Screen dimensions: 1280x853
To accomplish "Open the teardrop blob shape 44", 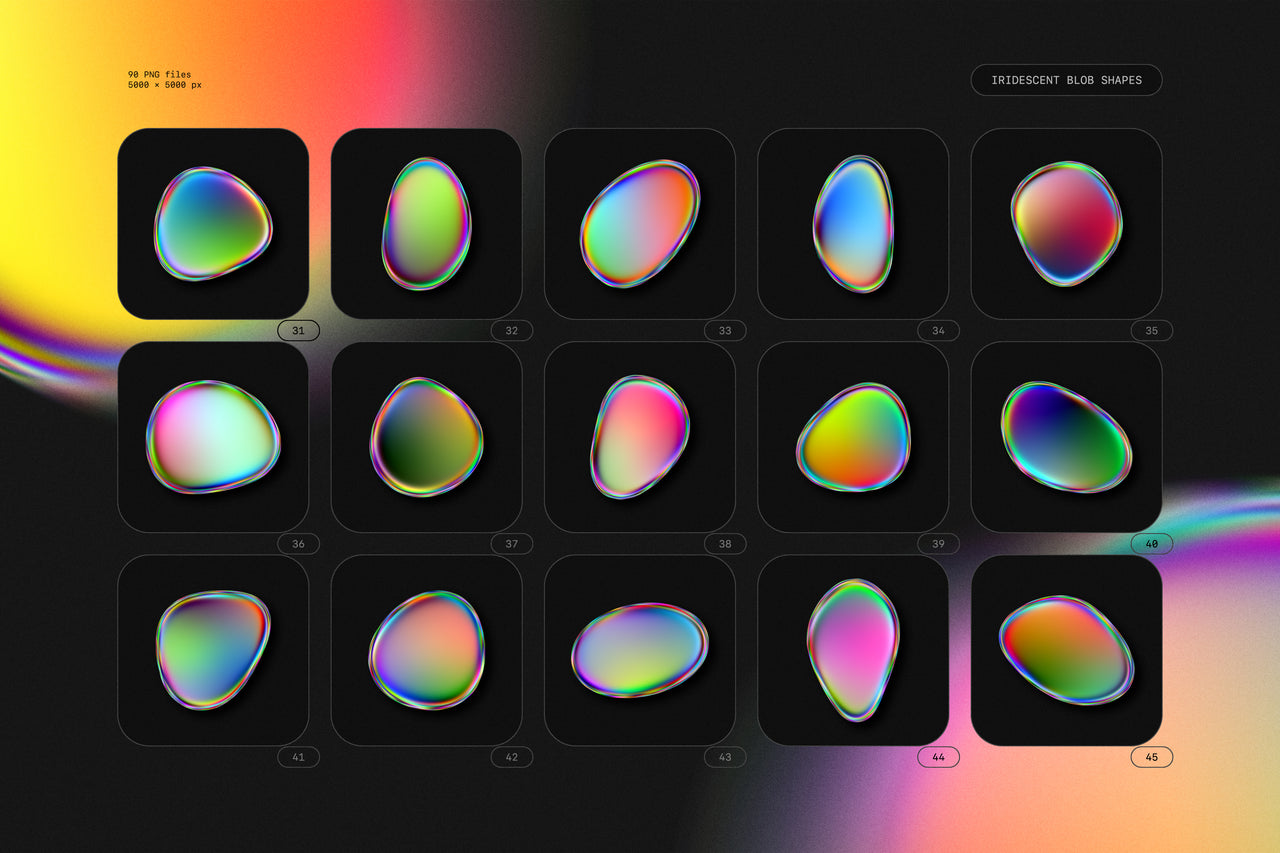I will click(854, 648).
